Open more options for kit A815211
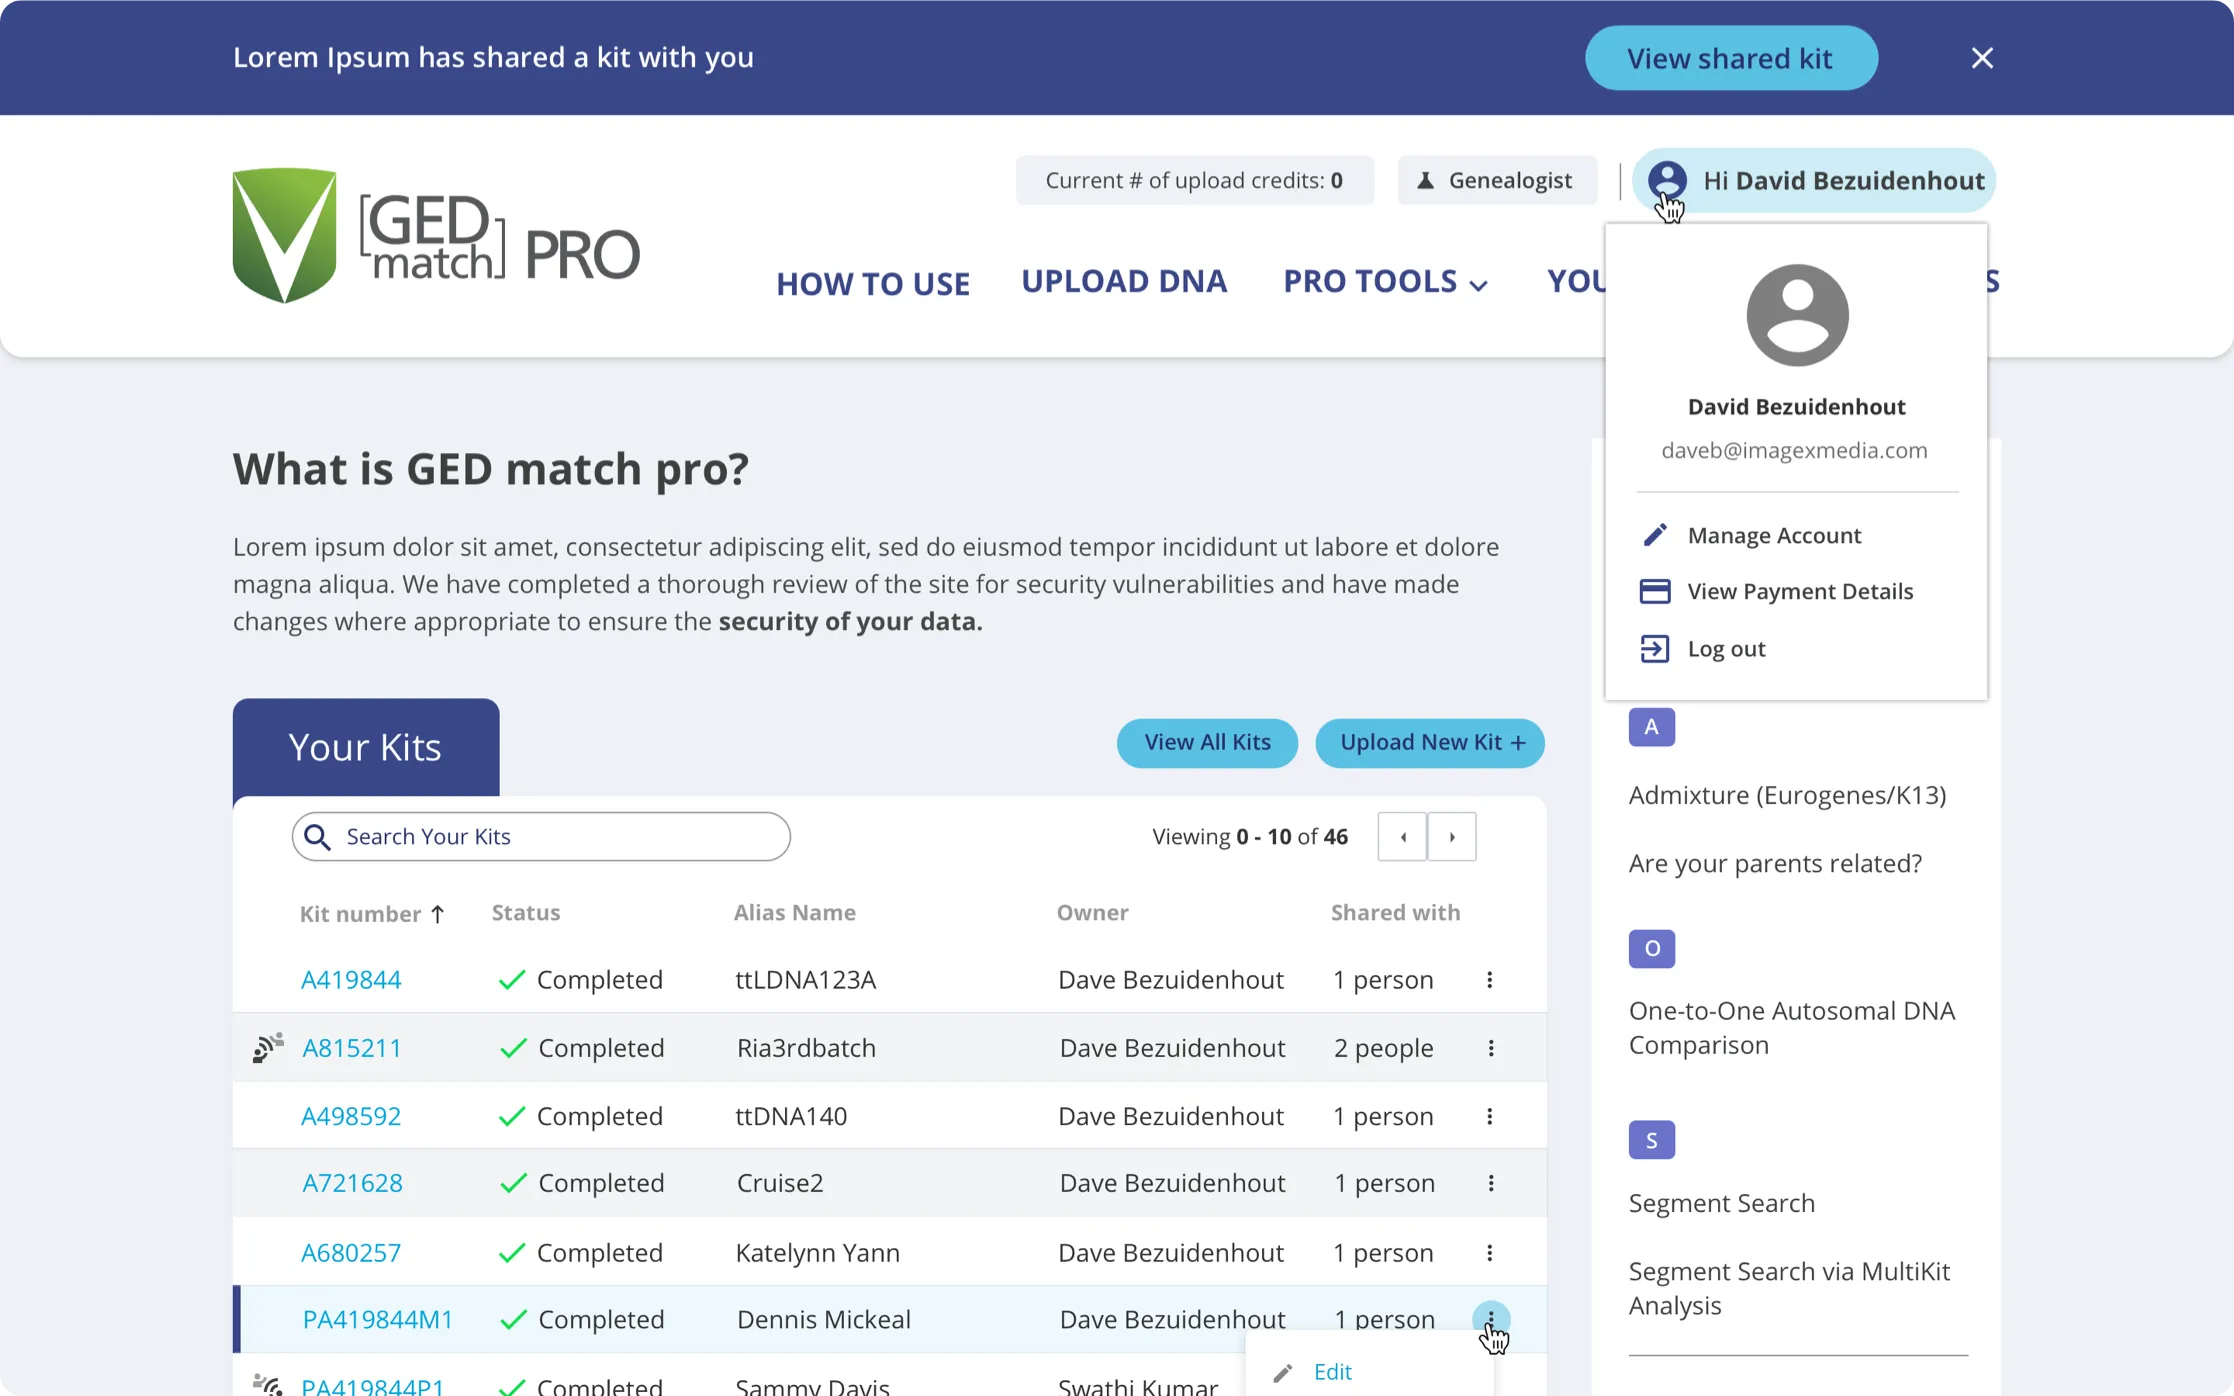This screenshot has width=2234, height=1396. (x=1491, y=1048)
